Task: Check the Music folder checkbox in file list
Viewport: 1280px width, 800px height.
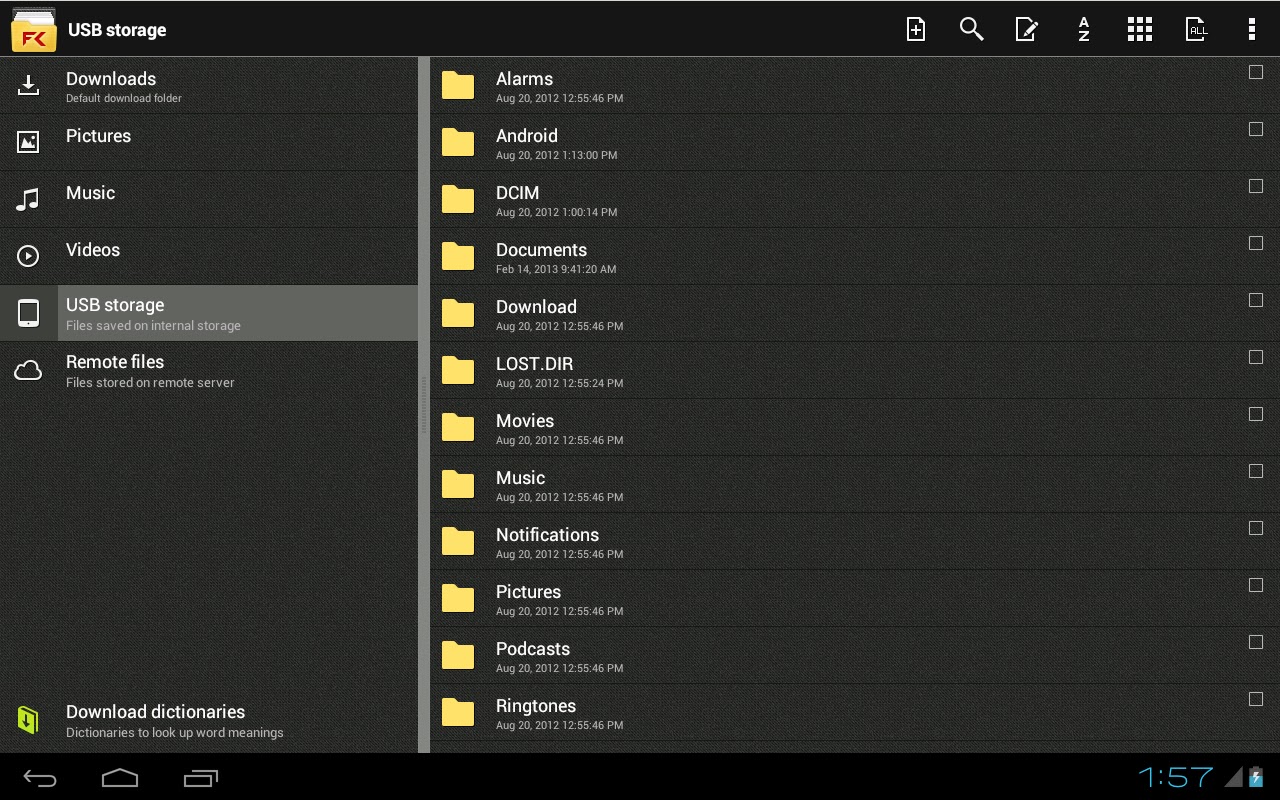Action: 1256,471
